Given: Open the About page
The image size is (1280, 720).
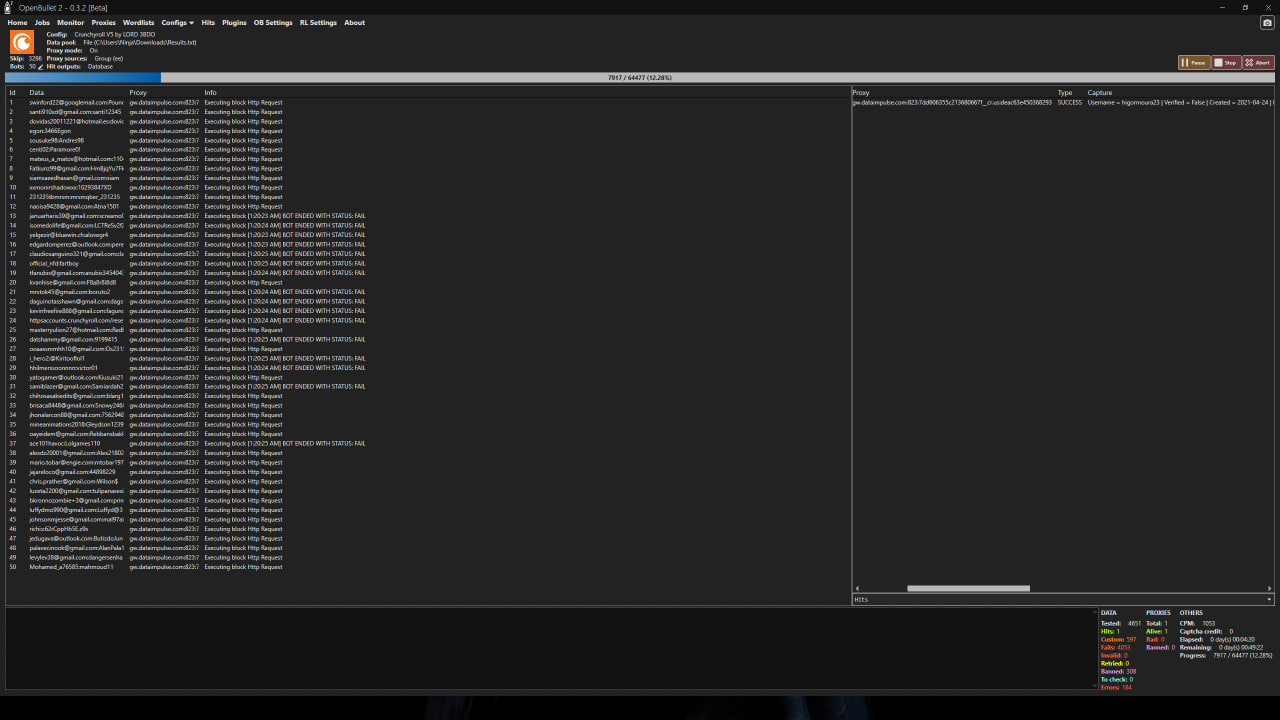Looking at the screenshot, I should pyautogui.click(x=354, y=22).
